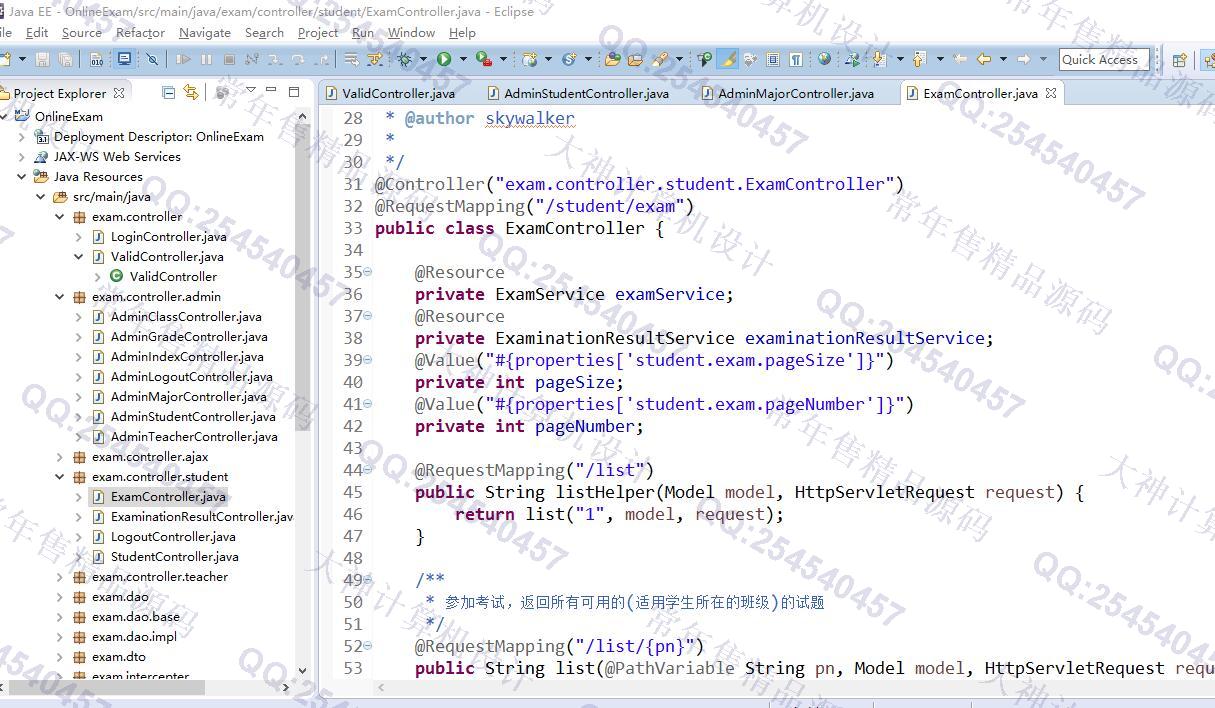Select StudentController.java in the tree

[x=174, y=556]
